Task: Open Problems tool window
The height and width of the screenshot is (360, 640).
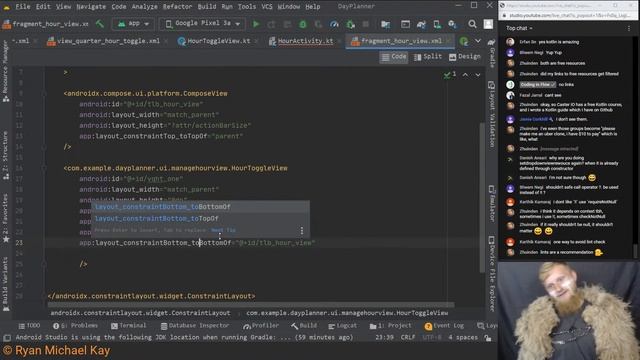Action: [76, 326]
